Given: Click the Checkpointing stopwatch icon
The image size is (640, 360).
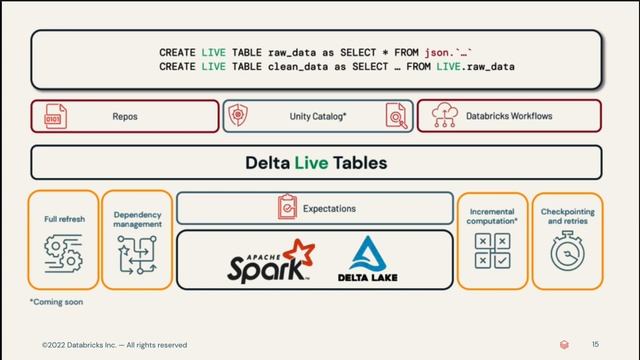Looking at the screenshot, I should pos(567,251).
